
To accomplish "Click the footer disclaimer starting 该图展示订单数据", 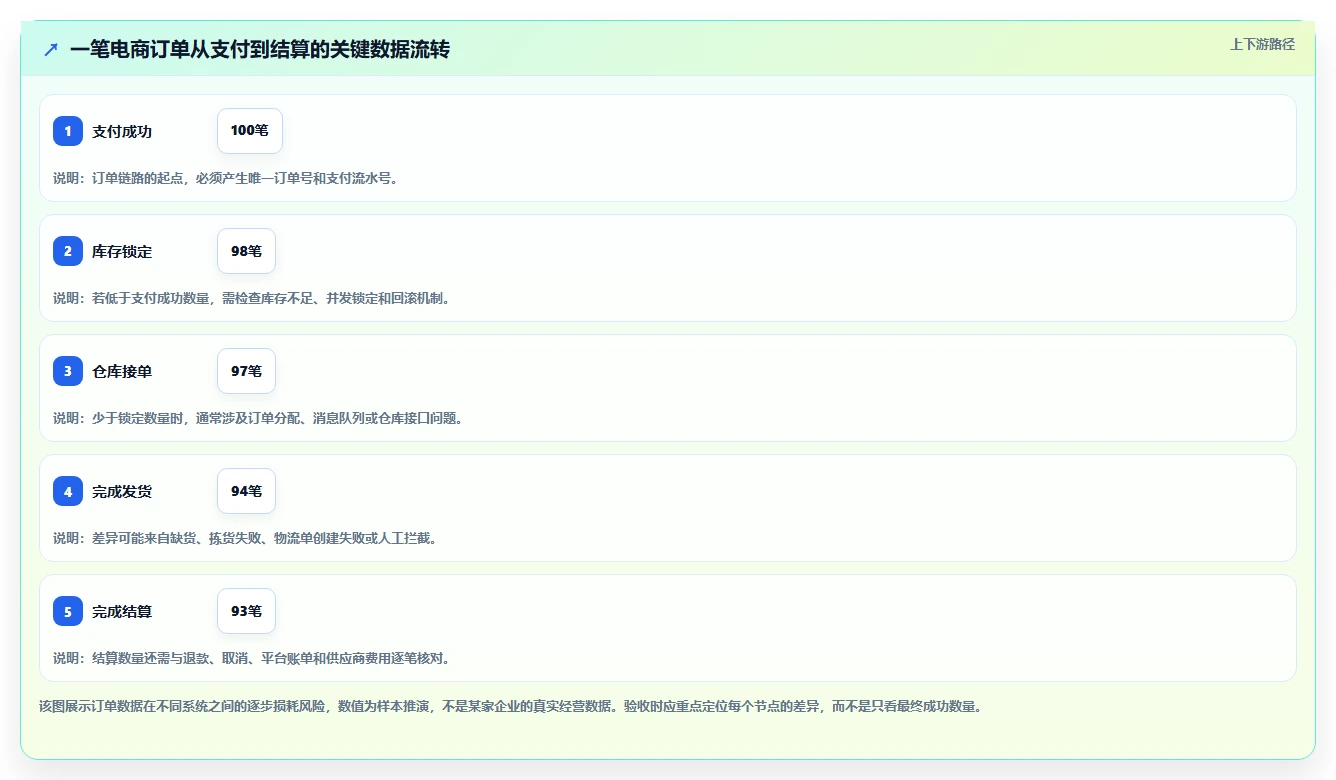I will pos(511,706).
